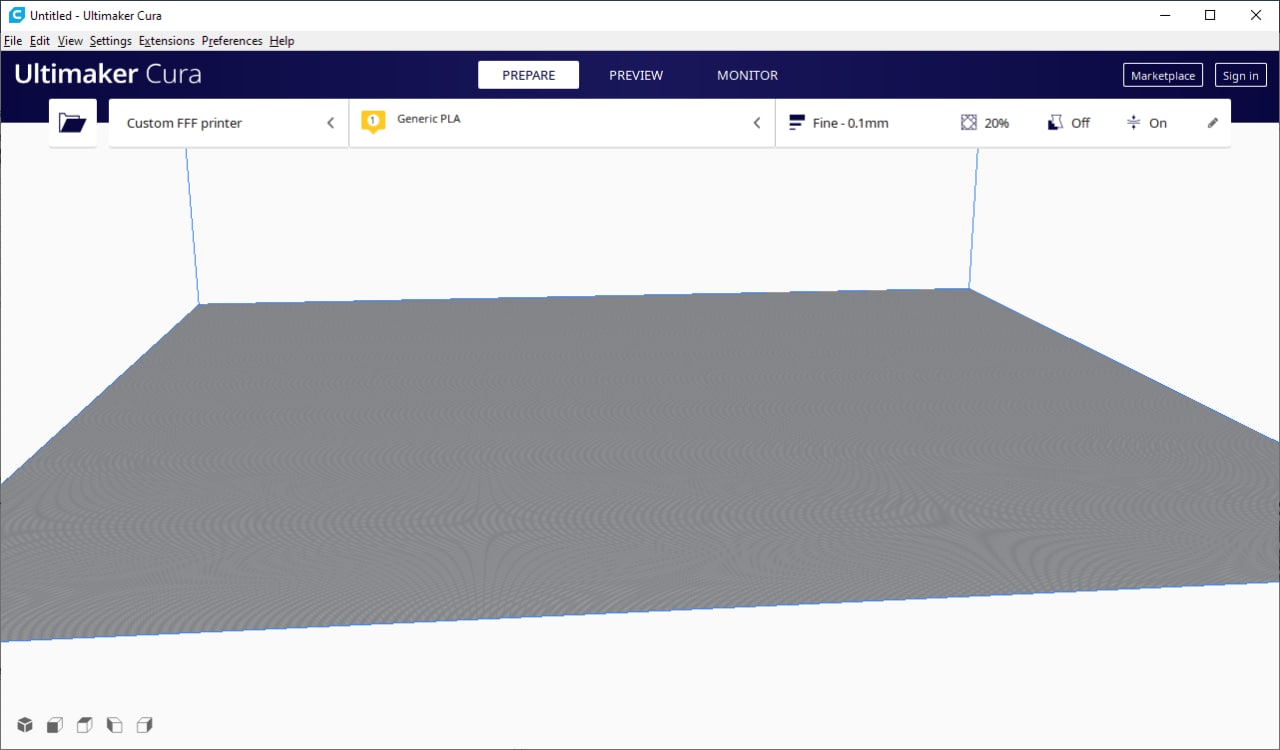Open custom print settings pencil icon
The width and height of the screenshot is (1280, 750).
tap(1213, 123)
